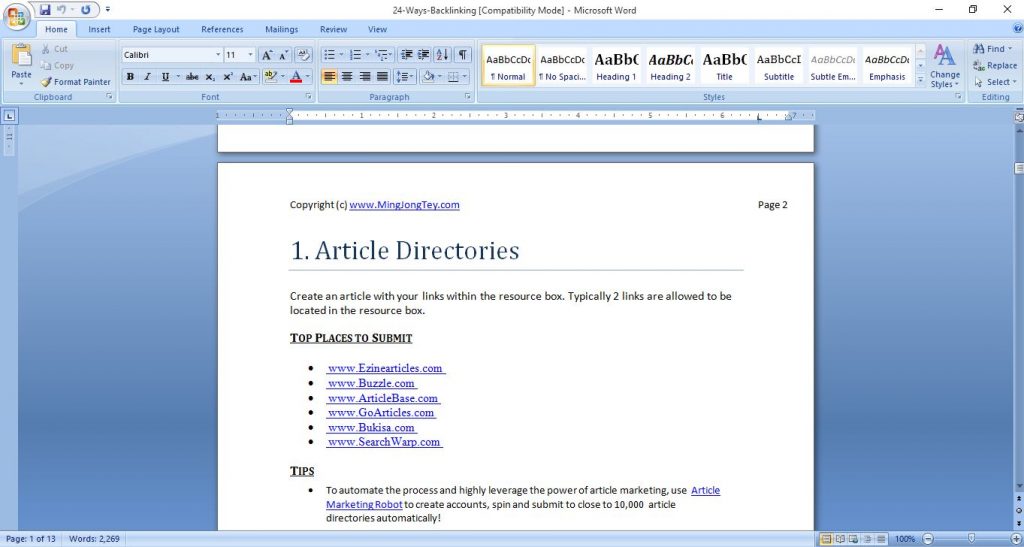
Task: Switch to the Insert tab
Action: (99, 29)
